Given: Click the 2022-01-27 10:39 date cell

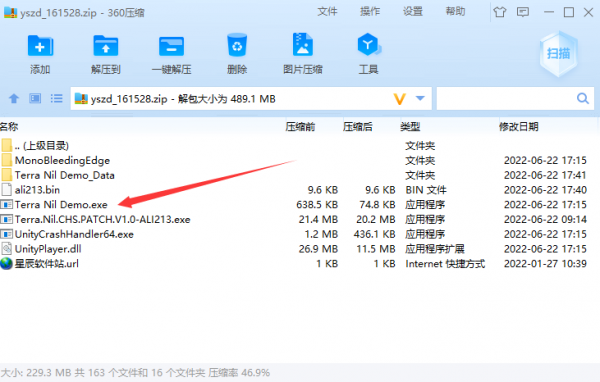Looking at the screenshot, I should pos(545,264).
